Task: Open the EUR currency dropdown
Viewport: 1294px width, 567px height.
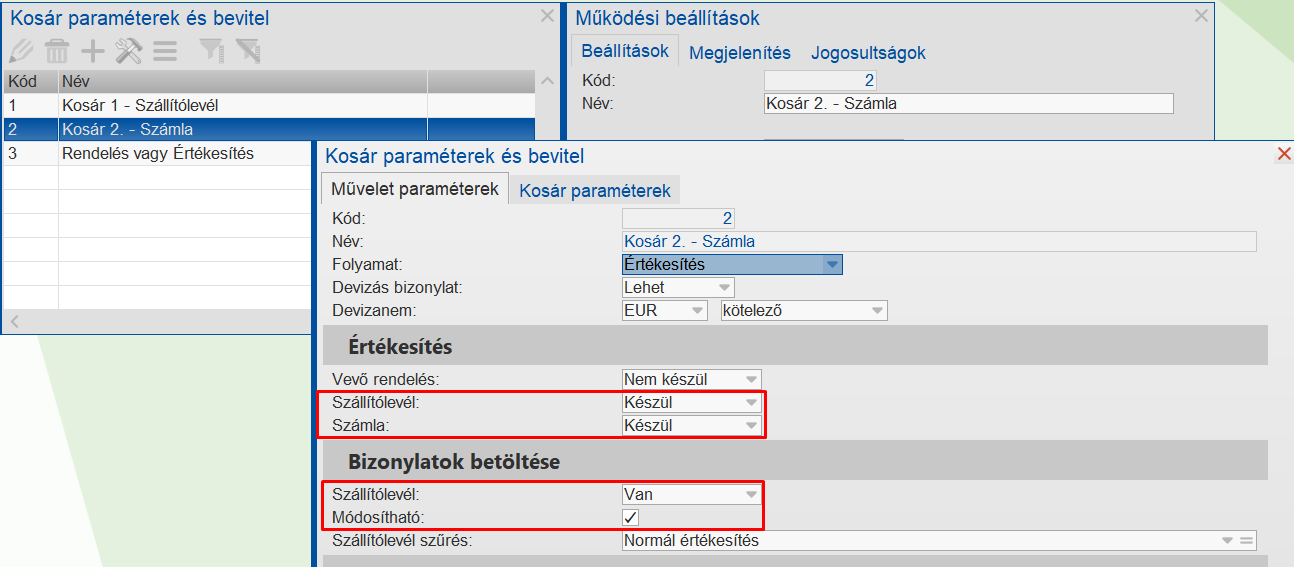Action: (x=664, y=310)
